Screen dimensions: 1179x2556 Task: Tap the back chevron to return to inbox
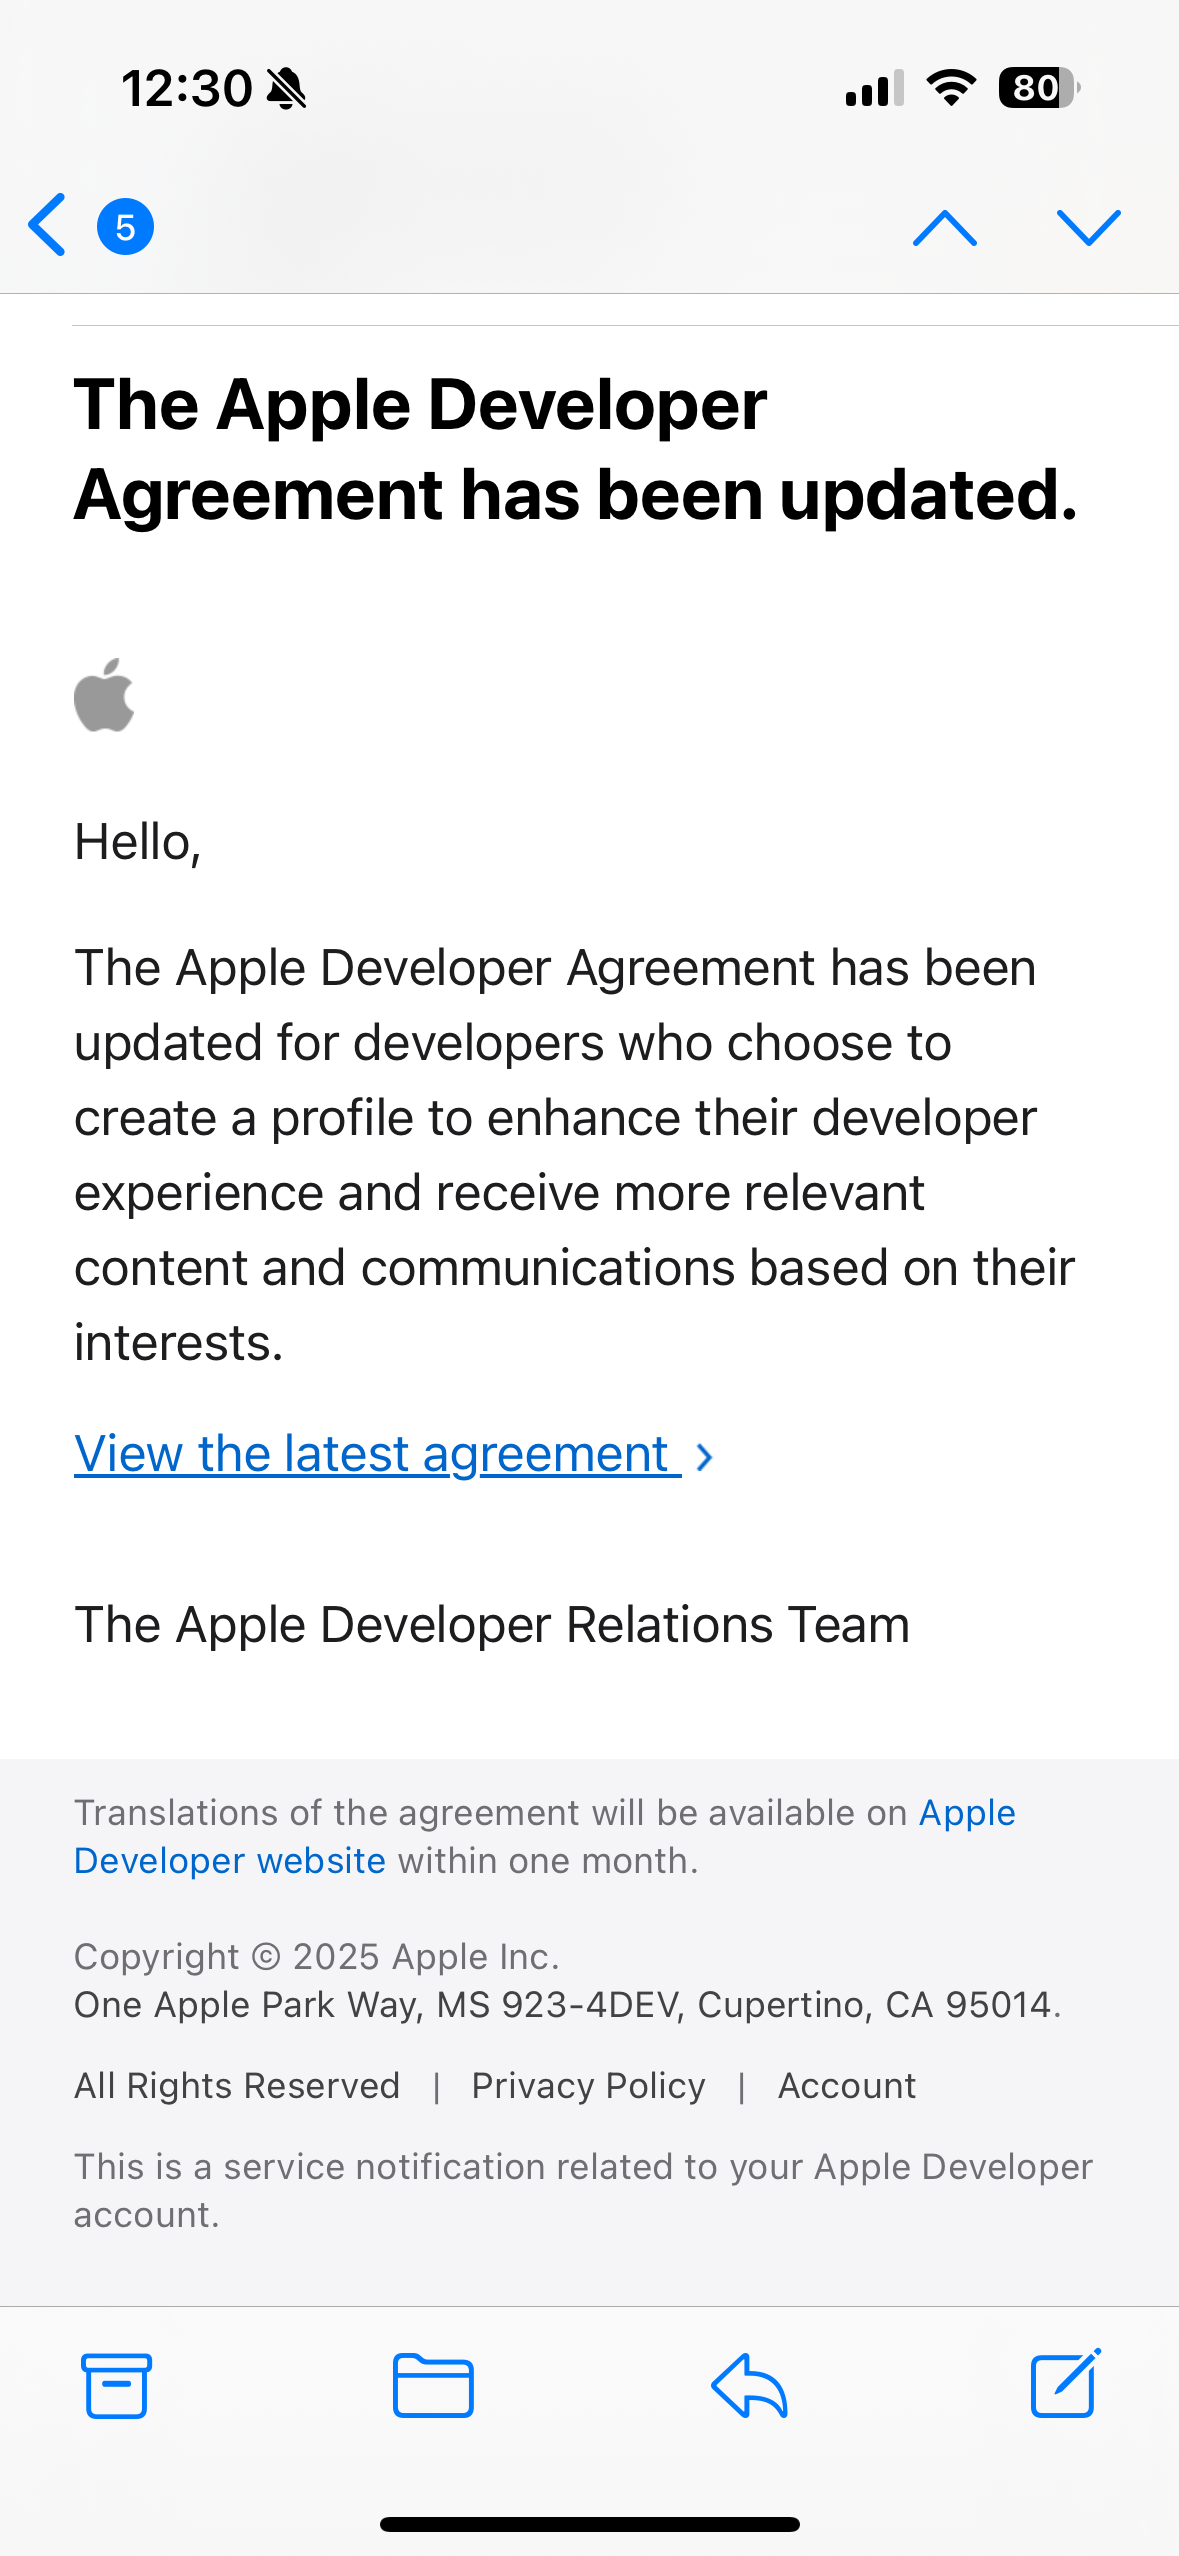pyautogui.click(x=47, y=225)
